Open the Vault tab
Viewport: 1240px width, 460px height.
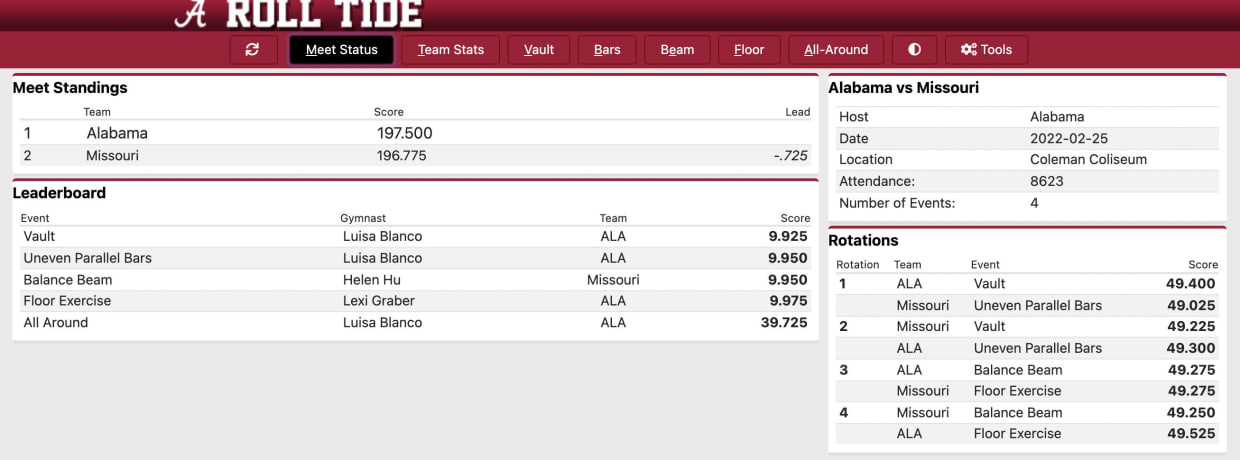click(539, 50)
